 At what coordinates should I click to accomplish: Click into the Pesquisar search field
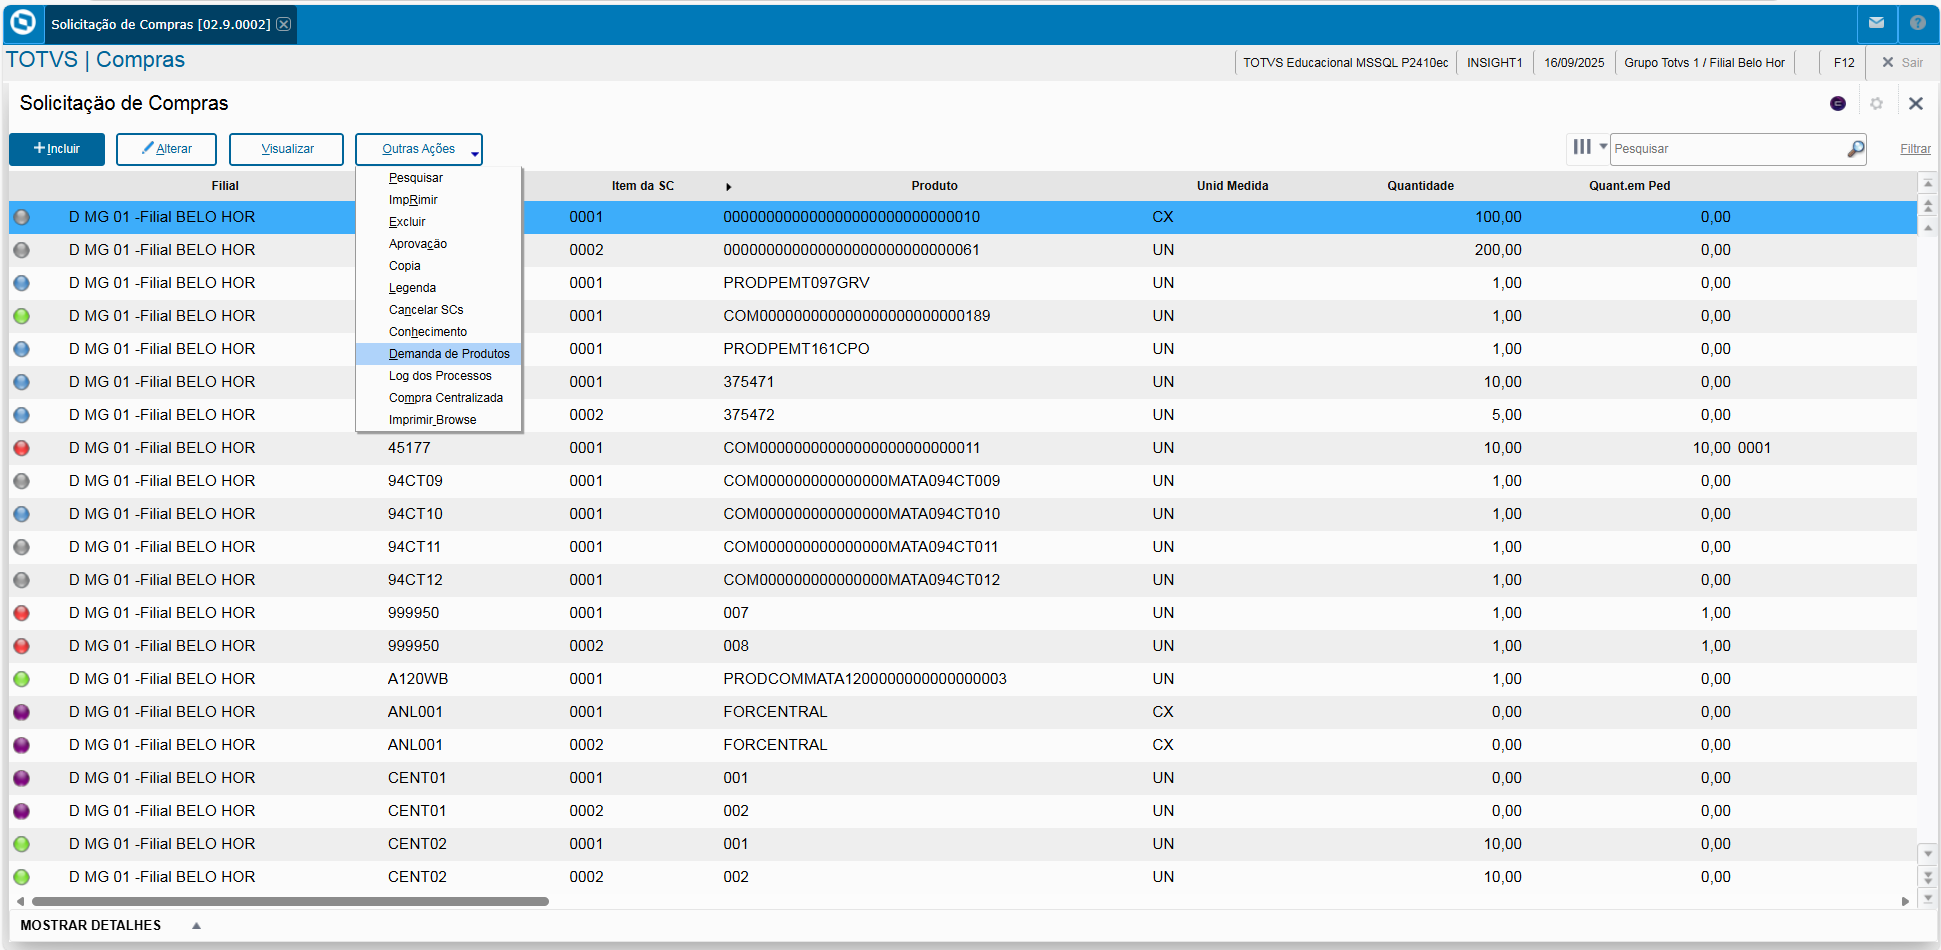click(1727, 149)
